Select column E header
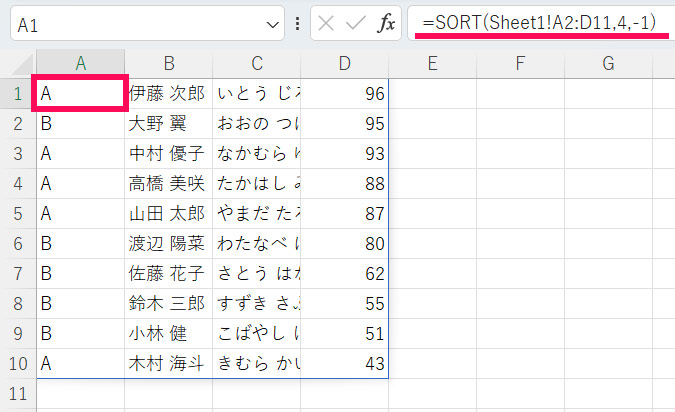 pyautogui.click(x=433, y=64)
